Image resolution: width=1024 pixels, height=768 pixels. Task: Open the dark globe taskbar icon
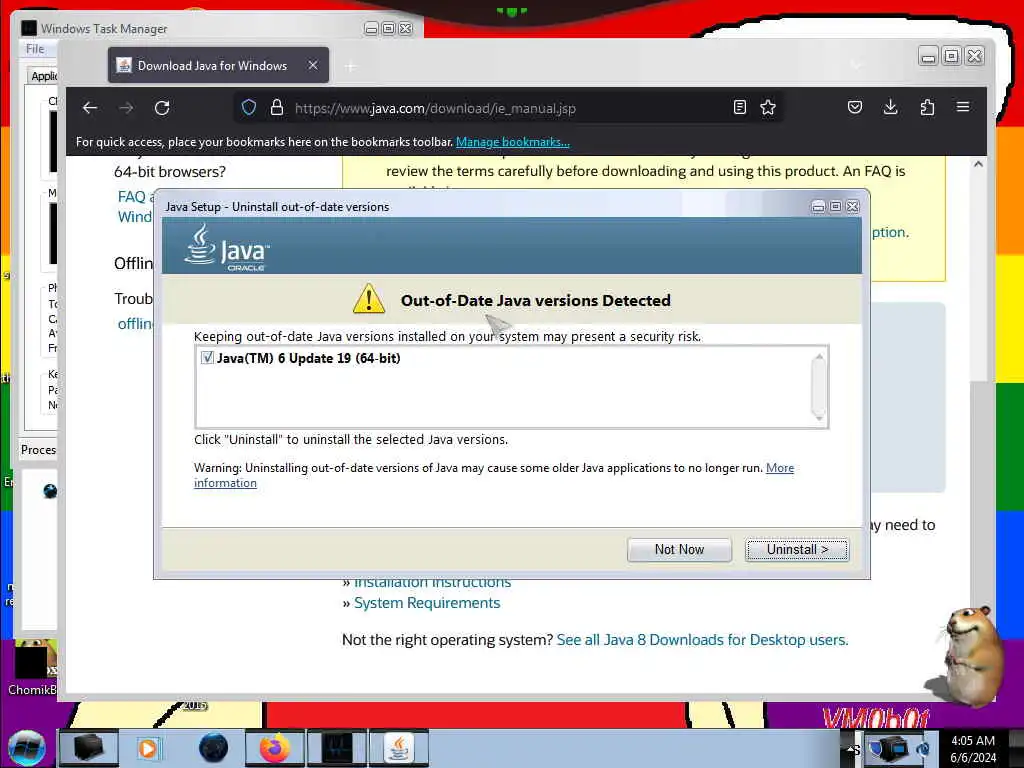click(x=213, y=748)
